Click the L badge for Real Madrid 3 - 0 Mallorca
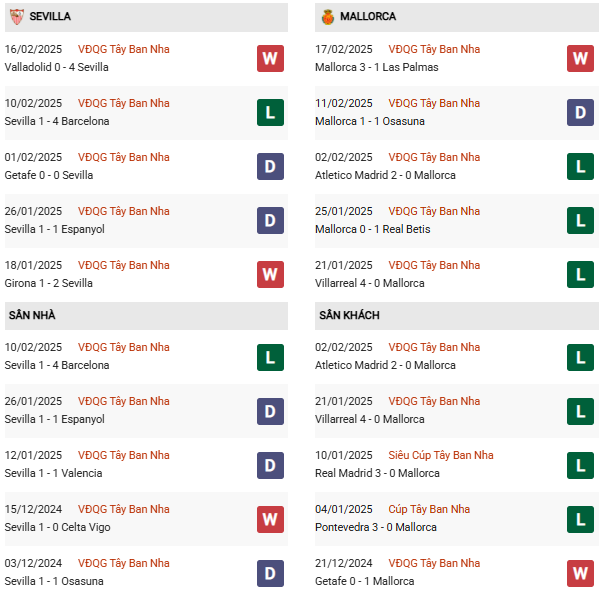The image size is (600, 594). pyautogui.click(x=580, y=464)
